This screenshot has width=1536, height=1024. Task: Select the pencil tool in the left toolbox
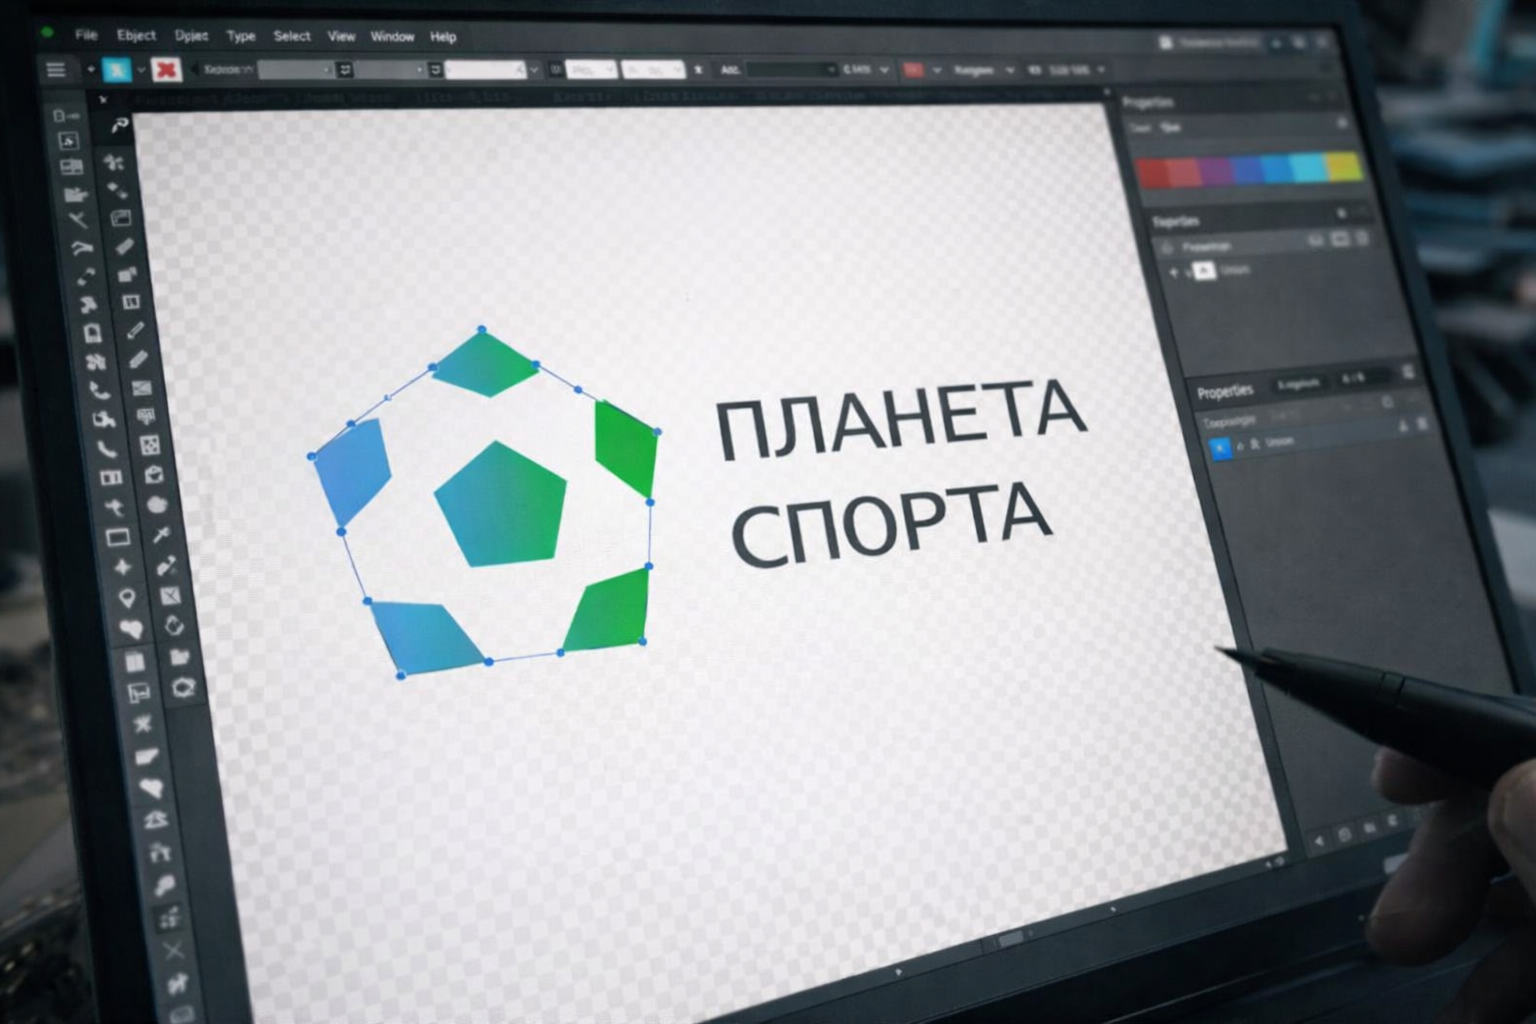[x=134, y=330]
